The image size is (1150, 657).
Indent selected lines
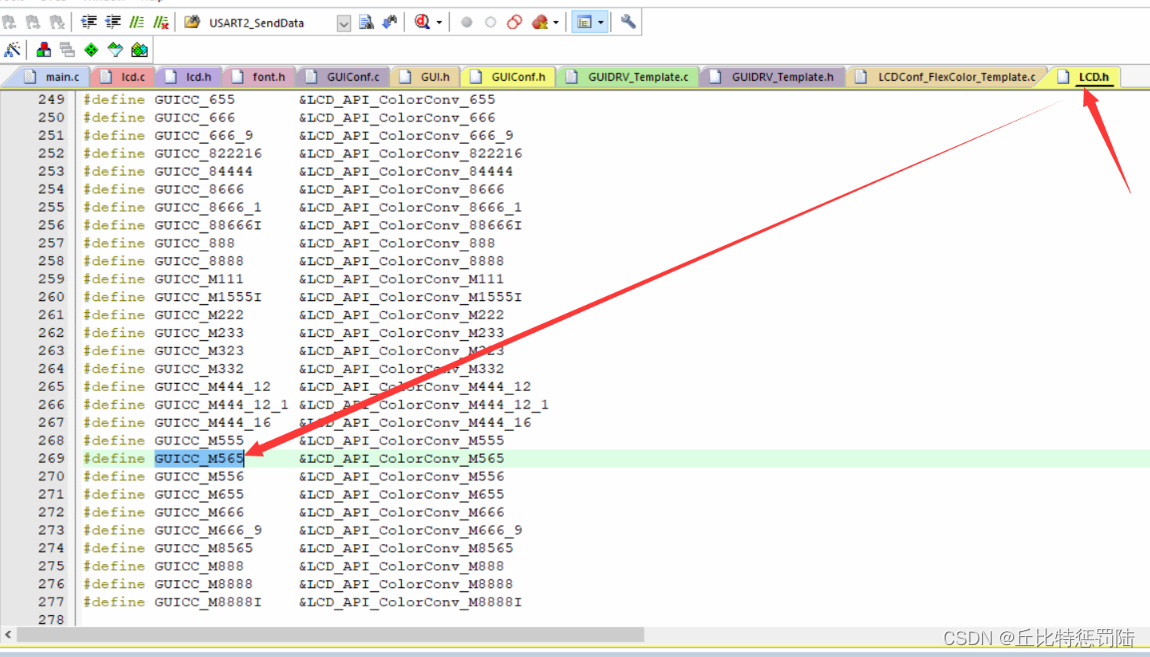tap(89, 23)
